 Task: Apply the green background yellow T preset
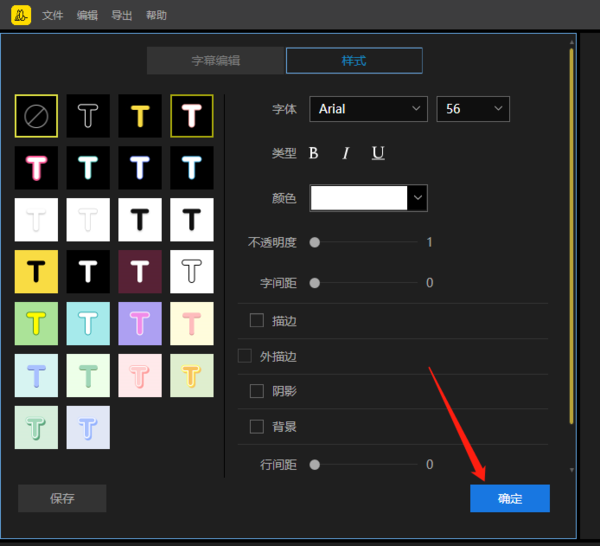tap(36, 322)
